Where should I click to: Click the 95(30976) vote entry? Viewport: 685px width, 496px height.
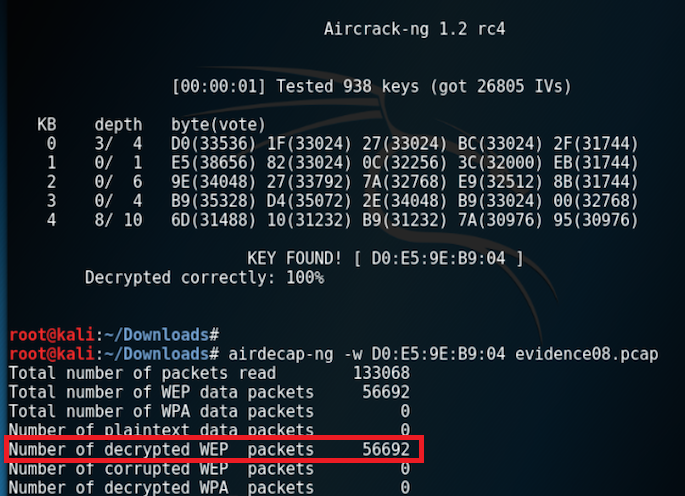(596, 220)
